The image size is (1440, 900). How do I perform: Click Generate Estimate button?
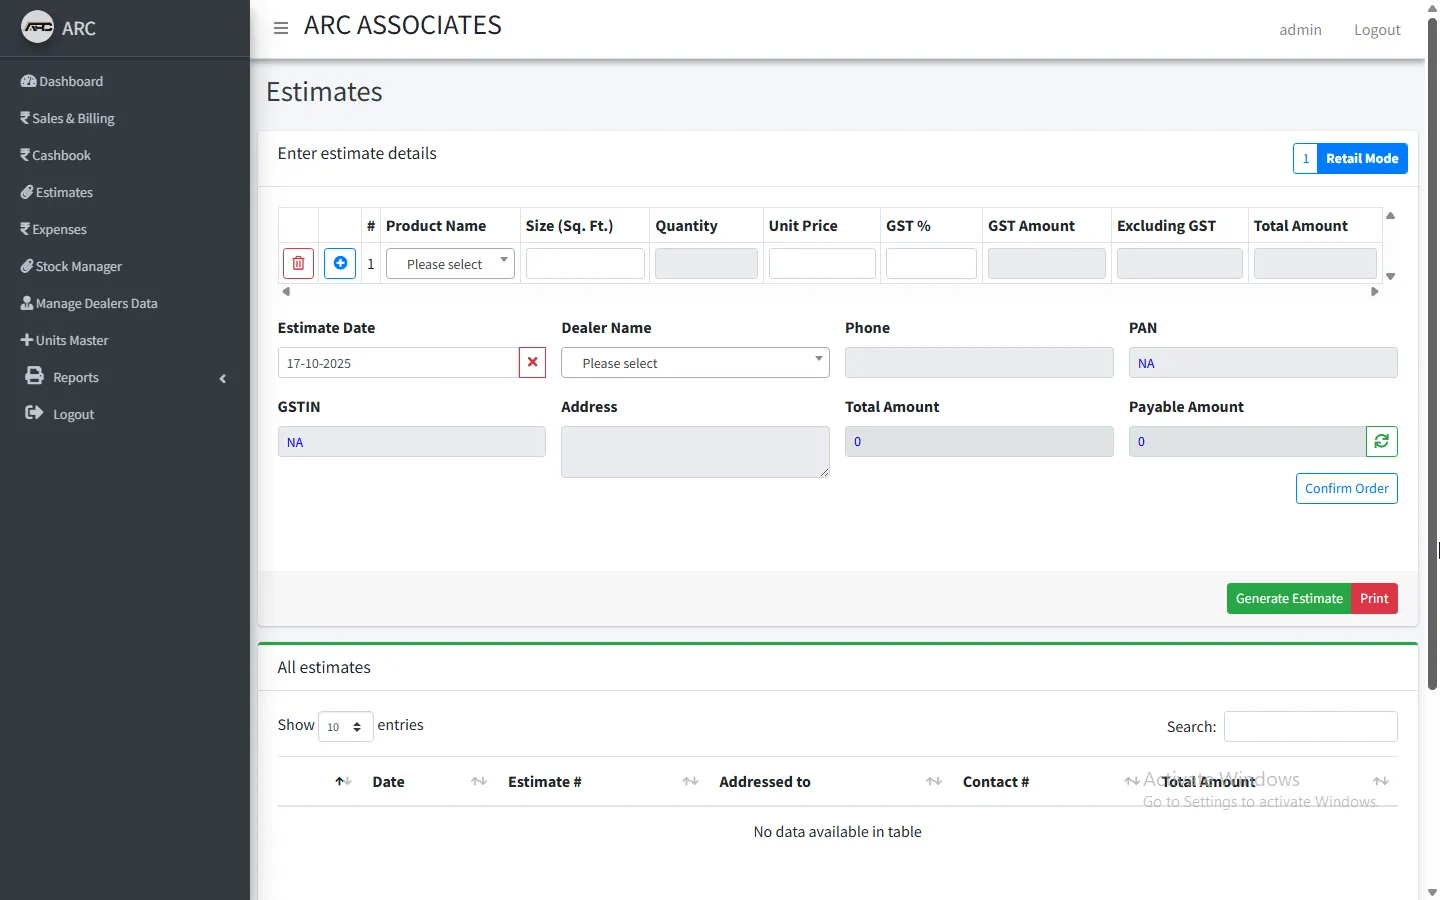point(1288,599)
